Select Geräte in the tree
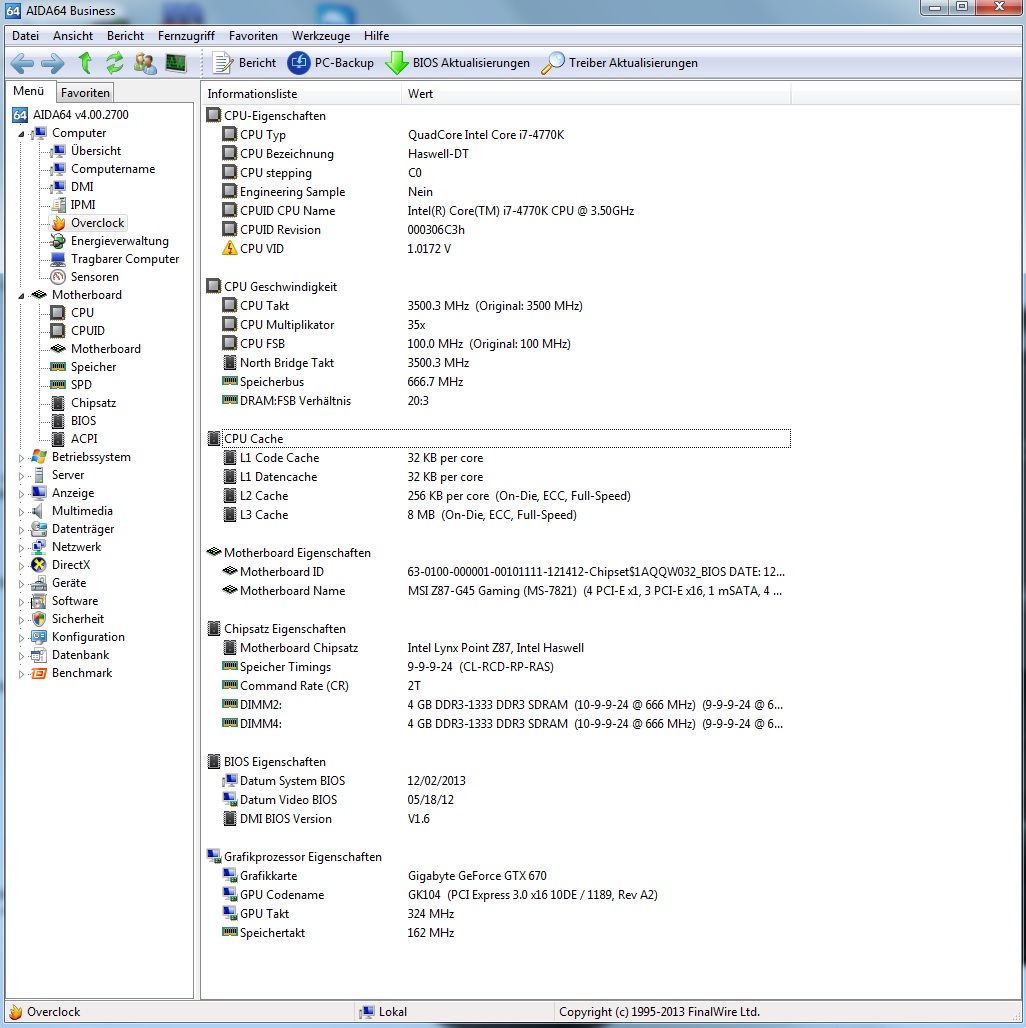The width and height of the screenshot is (1026, 1028). (69, 583)
